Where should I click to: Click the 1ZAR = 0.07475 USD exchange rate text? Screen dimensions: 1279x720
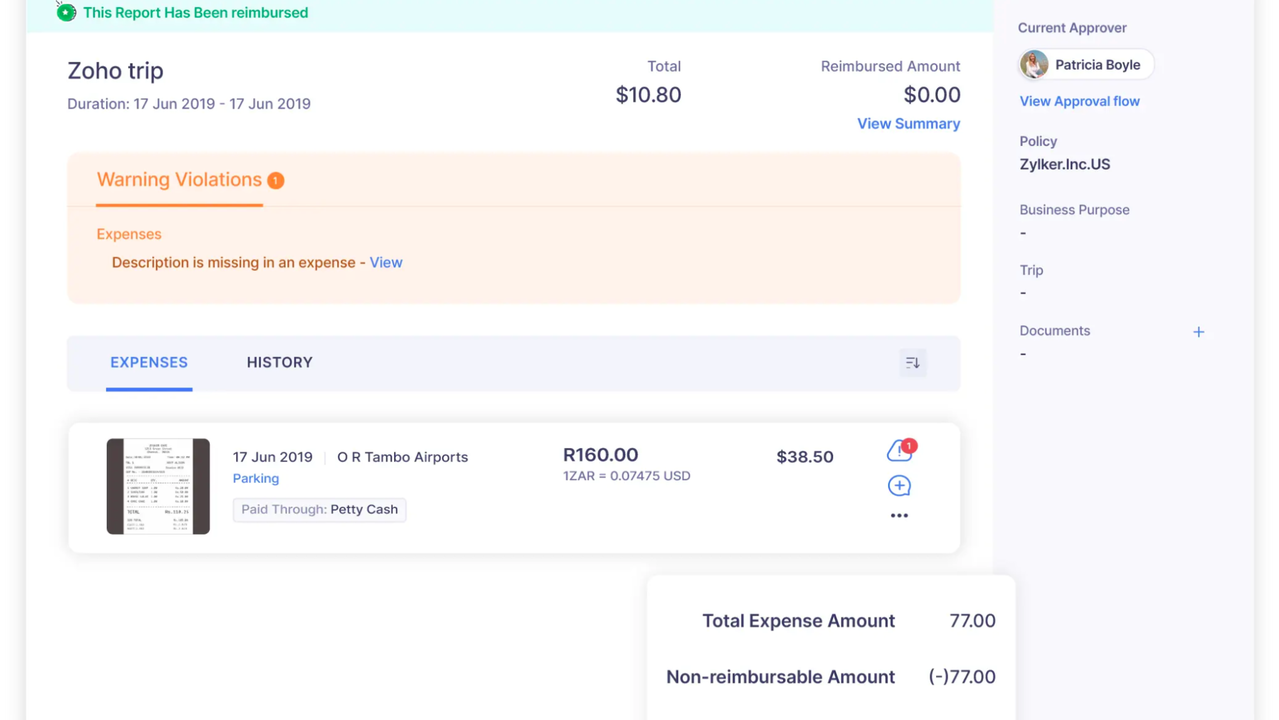point(626,476)
